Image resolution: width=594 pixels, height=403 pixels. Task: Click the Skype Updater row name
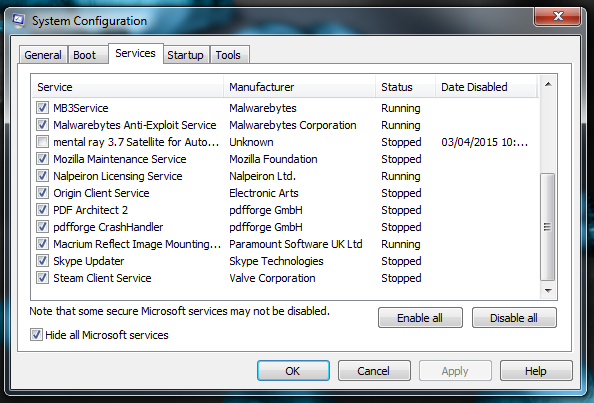pyautogui.click(x=89, y=261)
